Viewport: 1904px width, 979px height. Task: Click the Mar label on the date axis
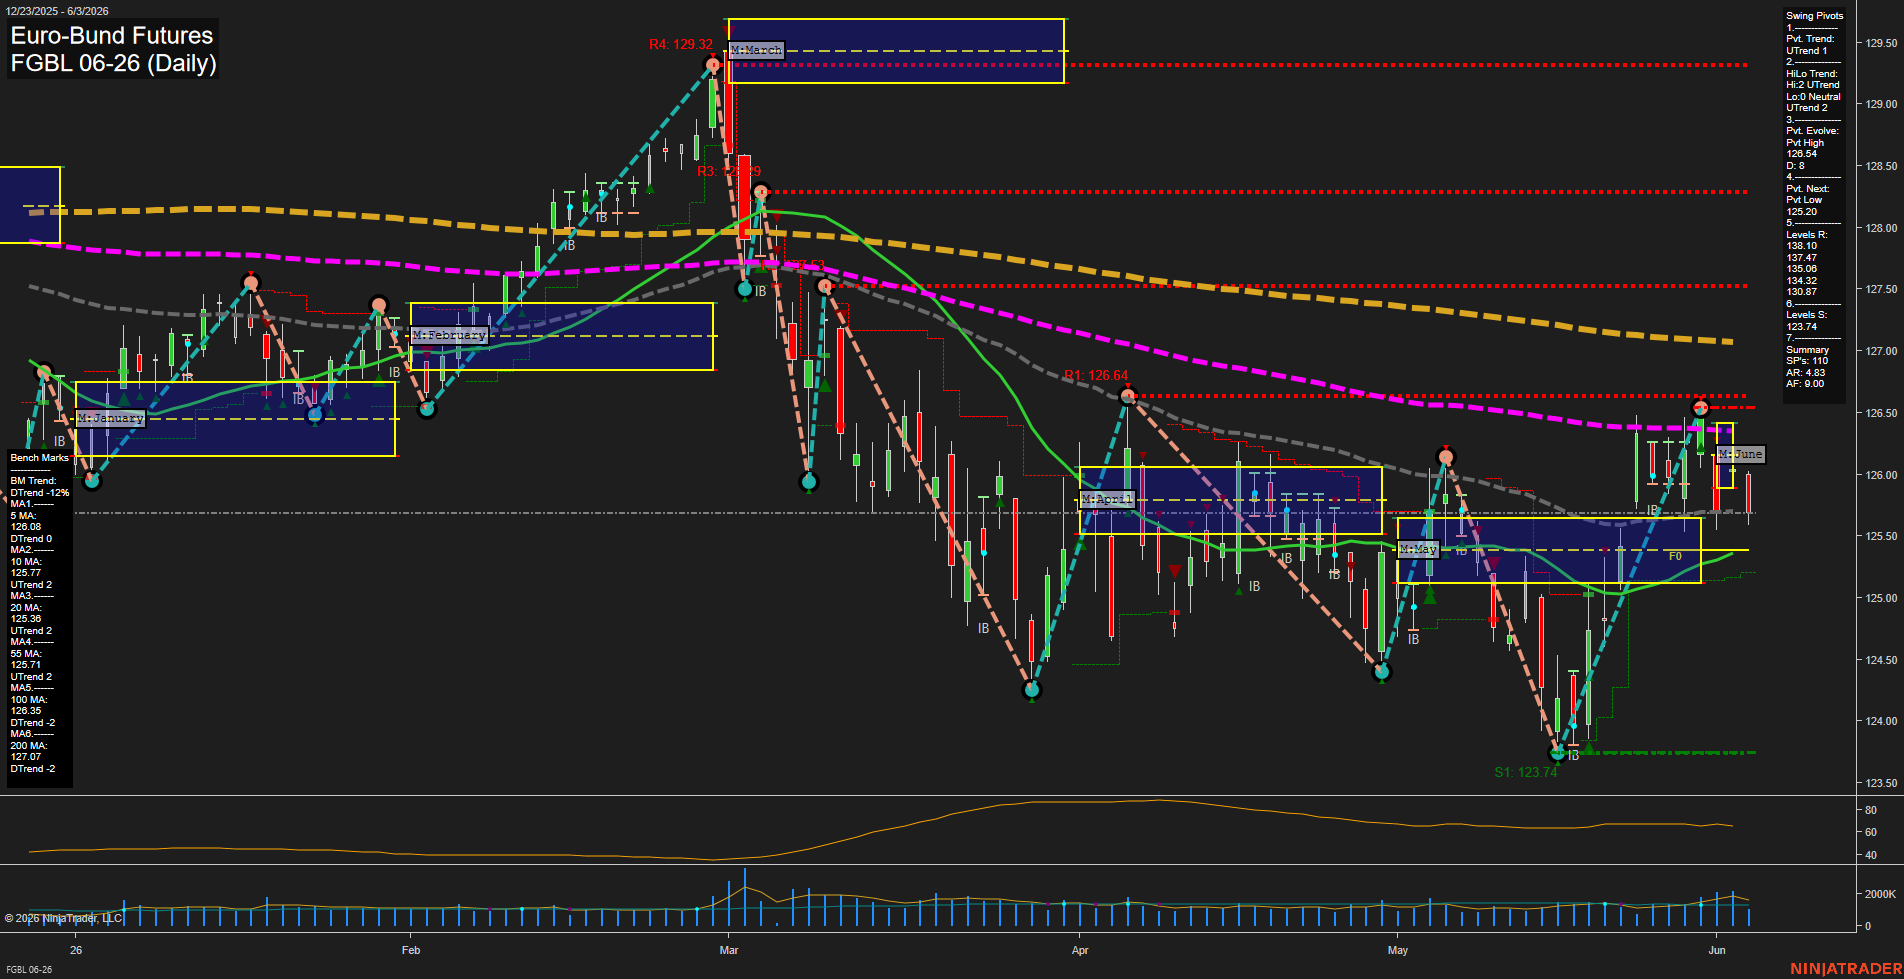click(x=729, y=950)
